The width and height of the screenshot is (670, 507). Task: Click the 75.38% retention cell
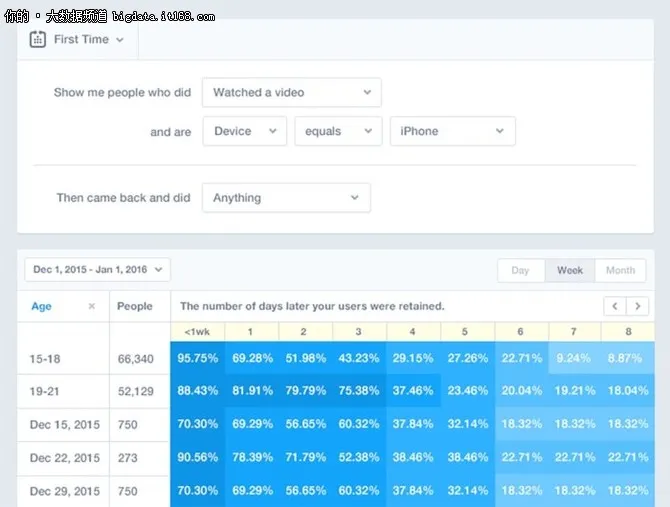359,390
